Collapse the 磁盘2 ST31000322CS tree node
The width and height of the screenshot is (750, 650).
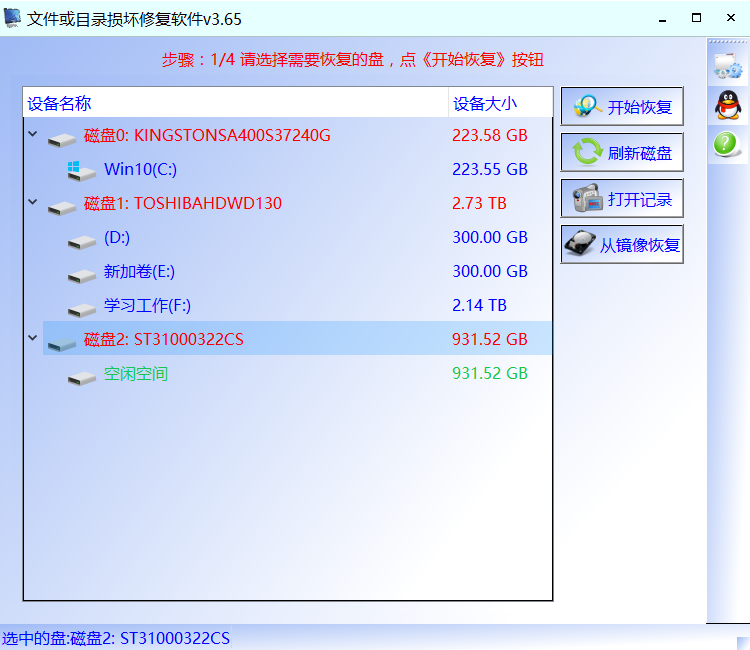coord(33,338)
